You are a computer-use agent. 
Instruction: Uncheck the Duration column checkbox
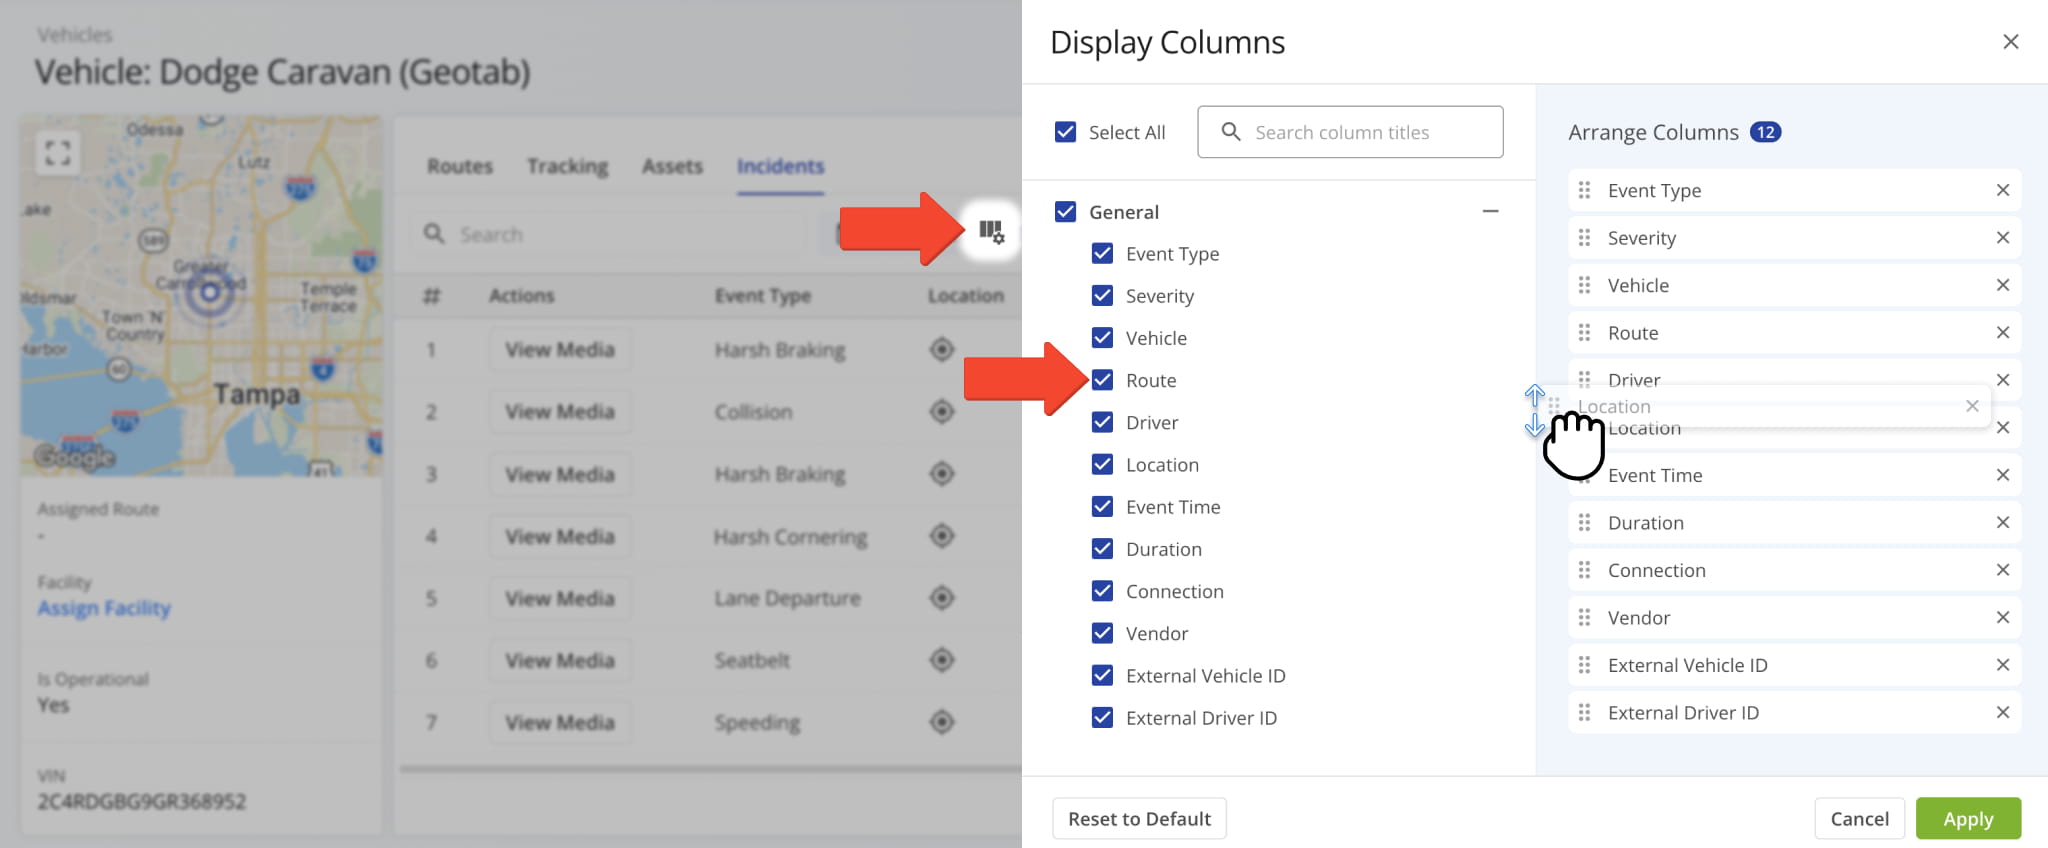coord(1102,549)
